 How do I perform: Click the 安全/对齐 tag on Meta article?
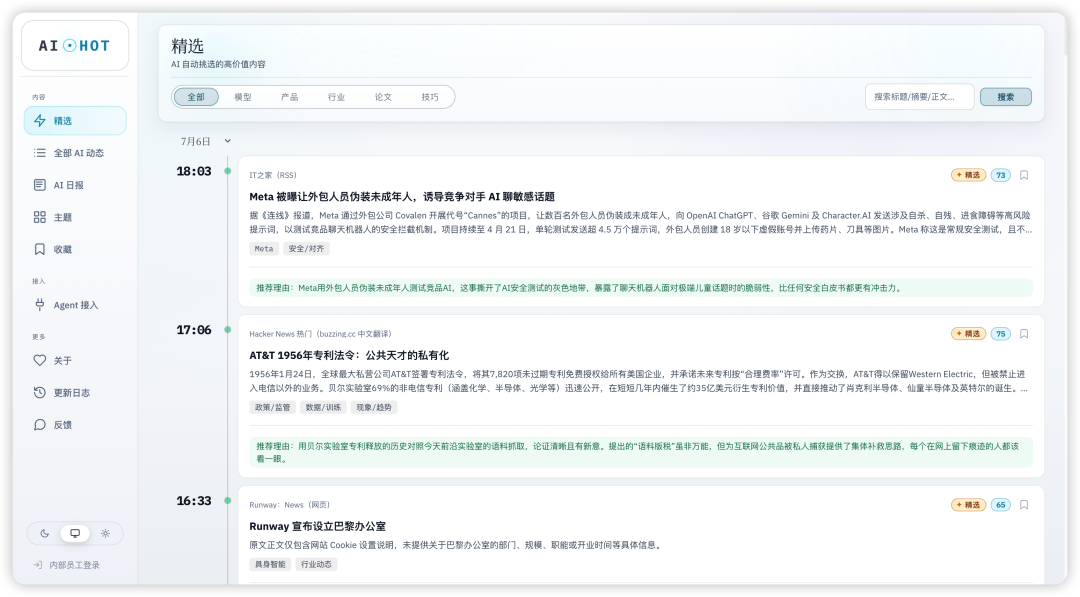coord(307,249)
